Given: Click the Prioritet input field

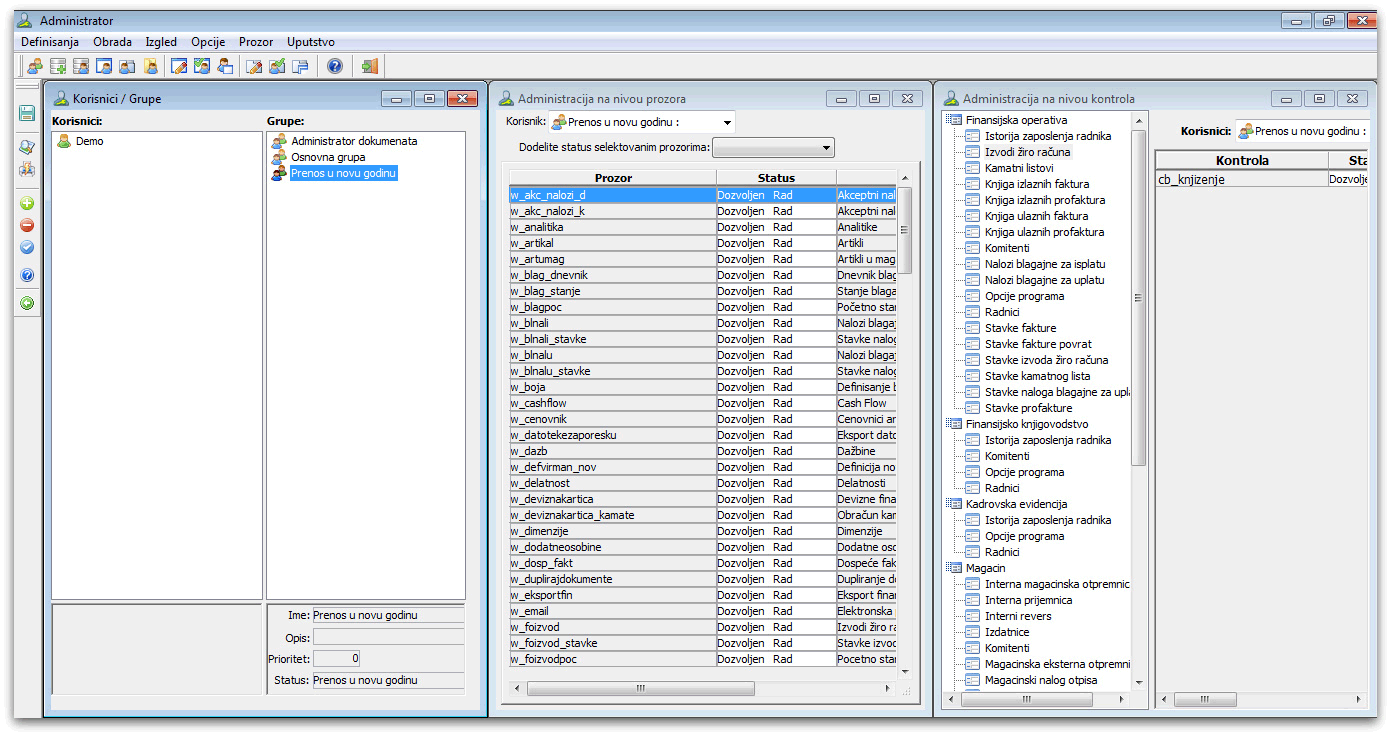Looking at the screenshot, I should (x=337, y=659).
